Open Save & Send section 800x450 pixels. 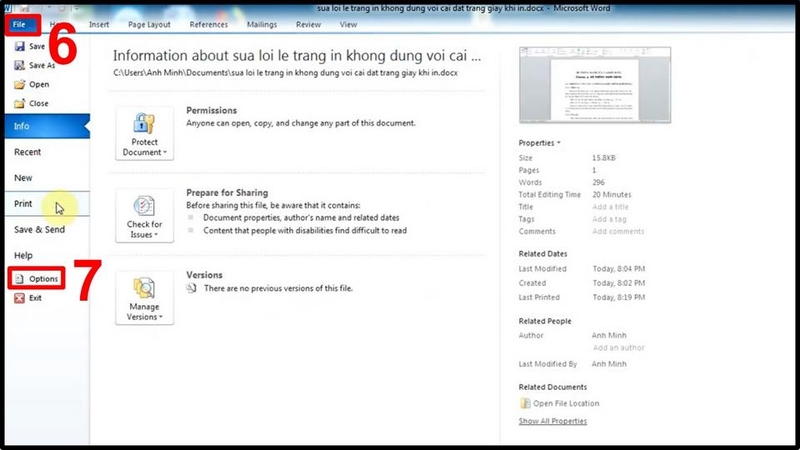coord(47,230)
